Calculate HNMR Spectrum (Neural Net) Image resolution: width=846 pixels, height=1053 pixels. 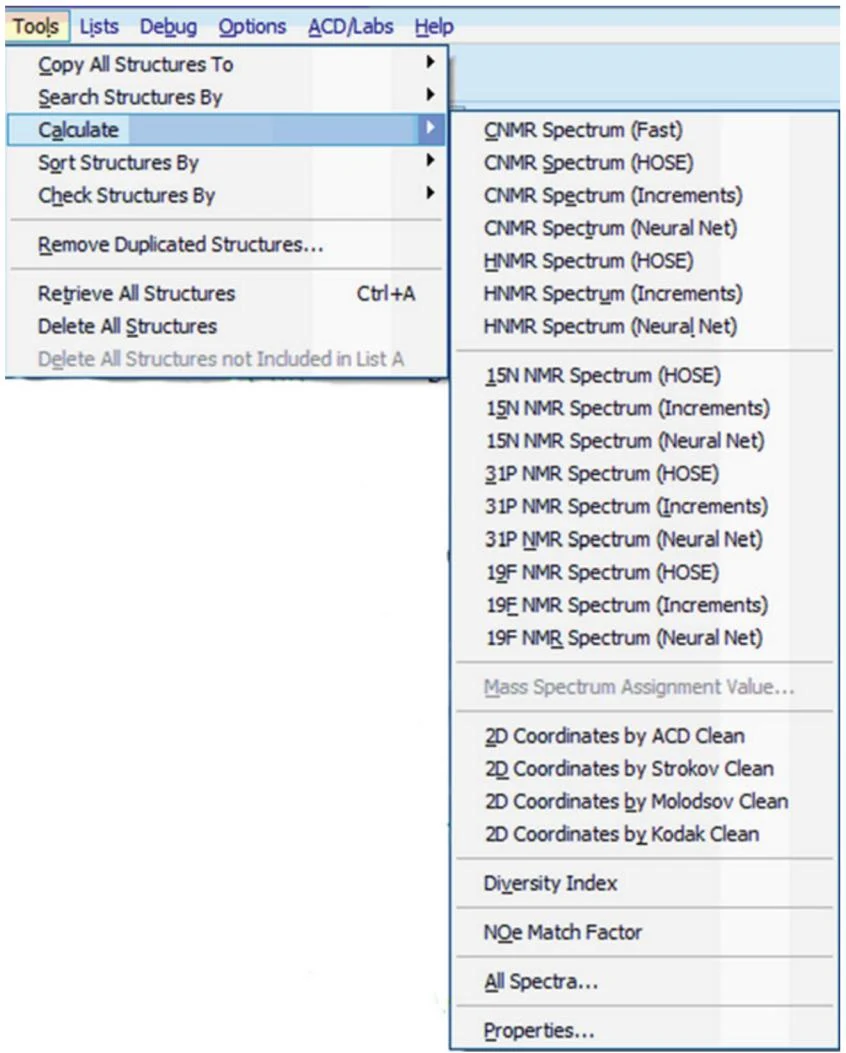645,326
